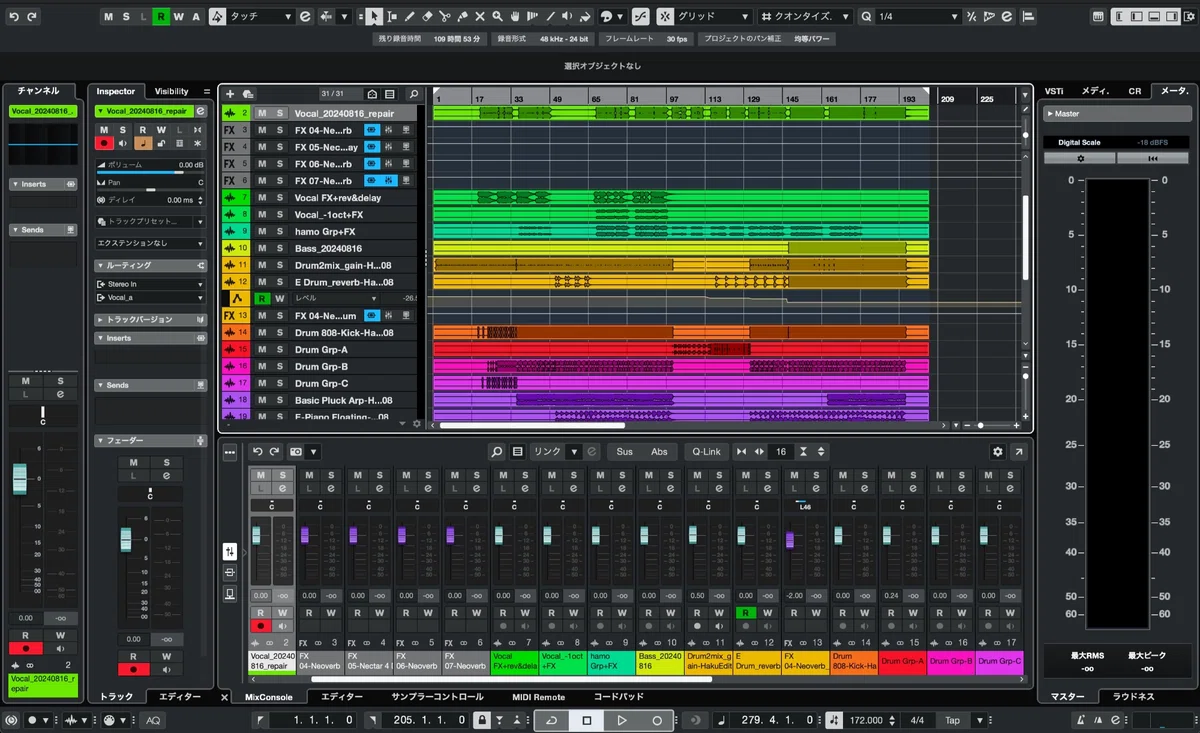This screenshot has height=733, width=1200.
Task: Select the Range Selection tool
Action: [390, 17]
